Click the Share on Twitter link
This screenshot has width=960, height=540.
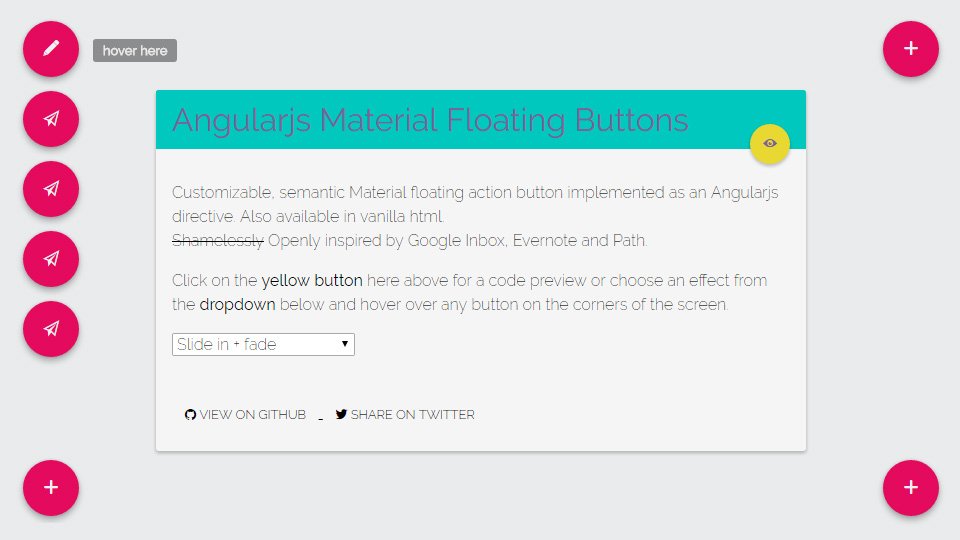[405, 414]
